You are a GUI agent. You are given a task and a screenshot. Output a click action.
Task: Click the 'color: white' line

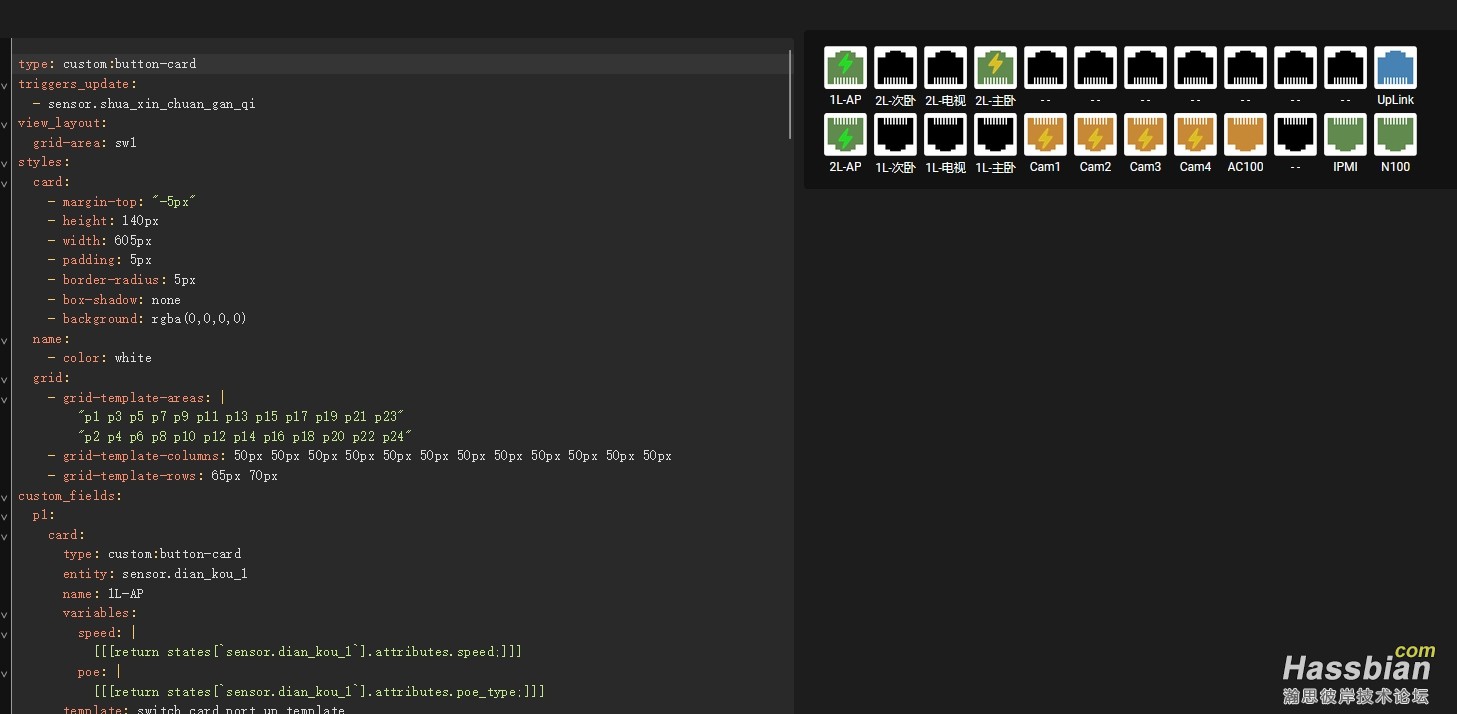pos(107,358)
